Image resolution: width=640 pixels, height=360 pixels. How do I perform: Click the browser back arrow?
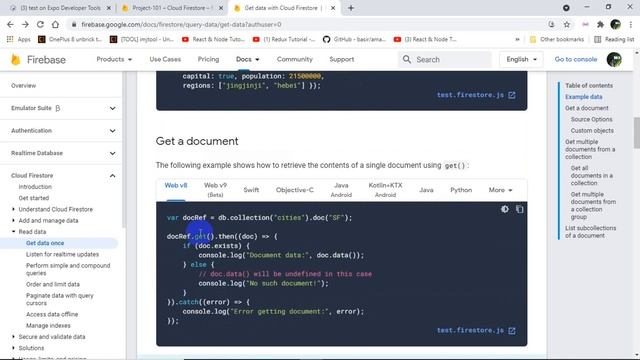[x=10, y=24]
